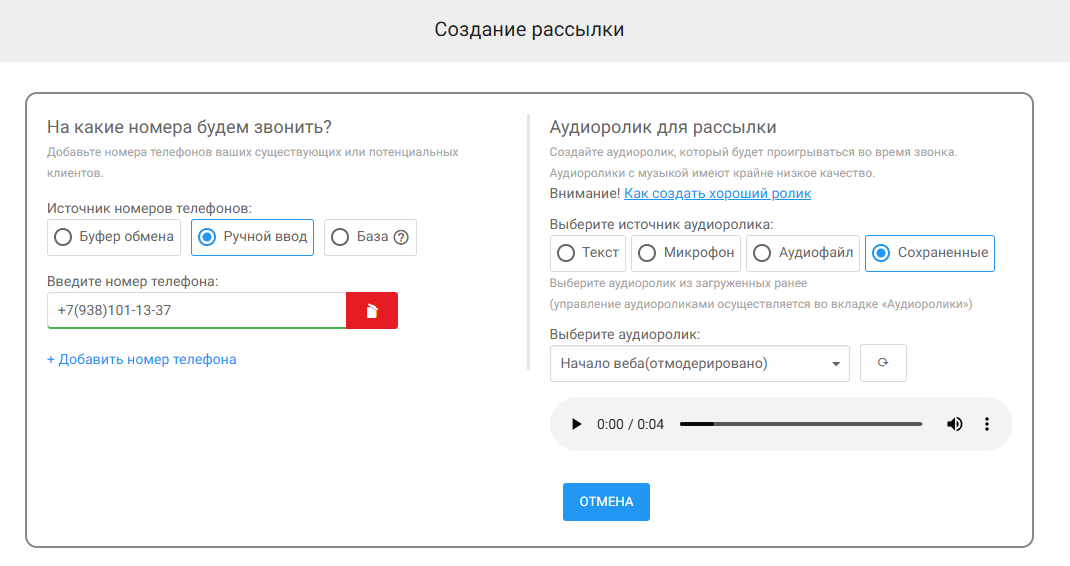The image size is (1070, 566).
Task: Mute the audio player volume
Action: 955,424
